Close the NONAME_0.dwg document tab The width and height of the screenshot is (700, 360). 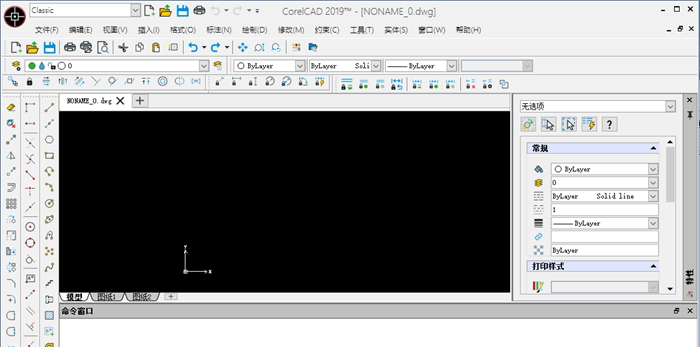click(x=120, y=101)
